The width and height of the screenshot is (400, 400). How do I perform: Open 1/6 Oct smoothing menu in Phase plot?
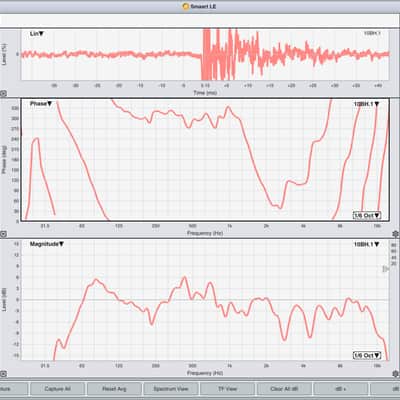tap(367, 215)
